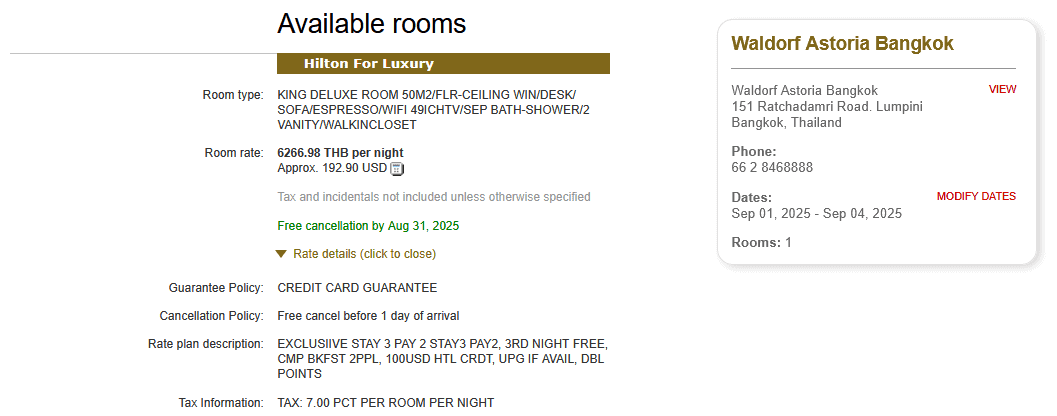1057x416 pixels.
Task: Click the Rooms: 1 text
Action: tap(761, 242)
